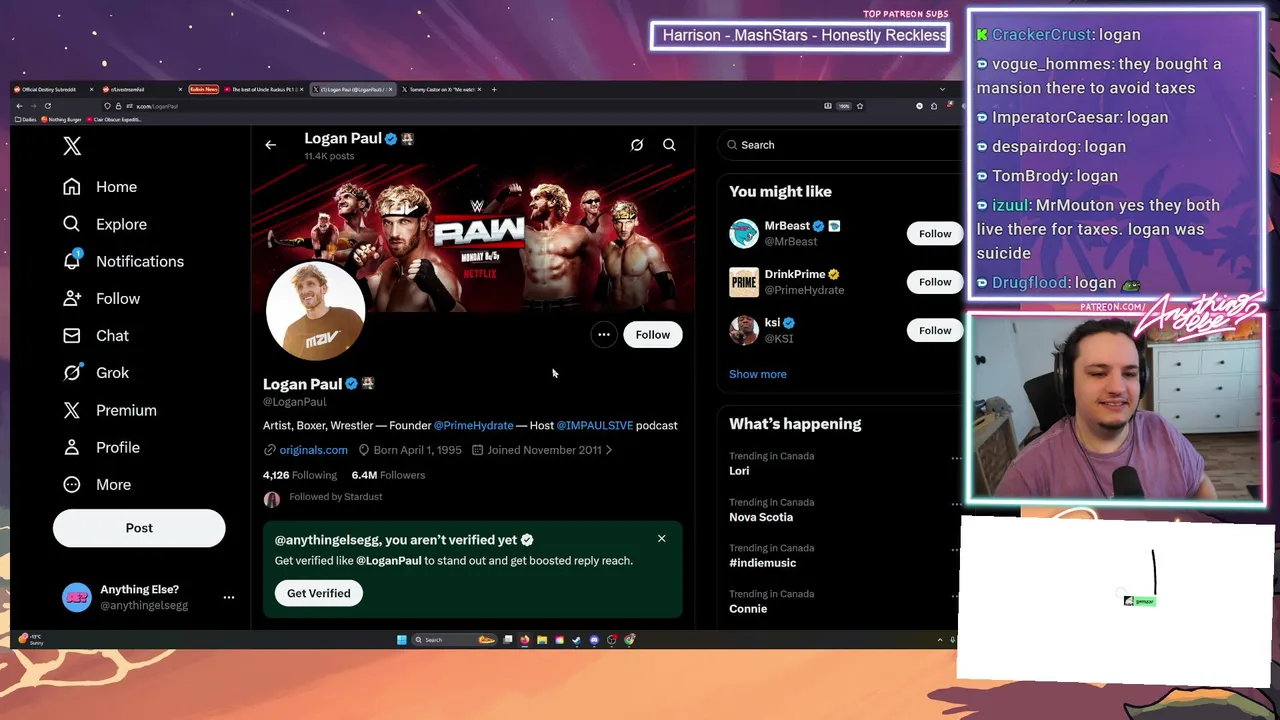The width and height of the screenshot is (1280, 720).
Task: Click the browser back button
Action: coord(19,106)
